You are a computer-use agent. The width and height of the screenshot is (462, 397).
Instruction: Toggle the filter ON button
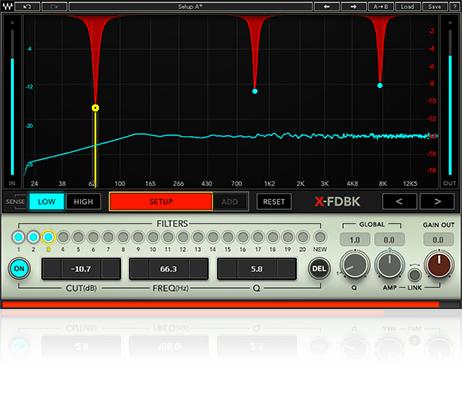pyautogui.click(x=19, y=268)
